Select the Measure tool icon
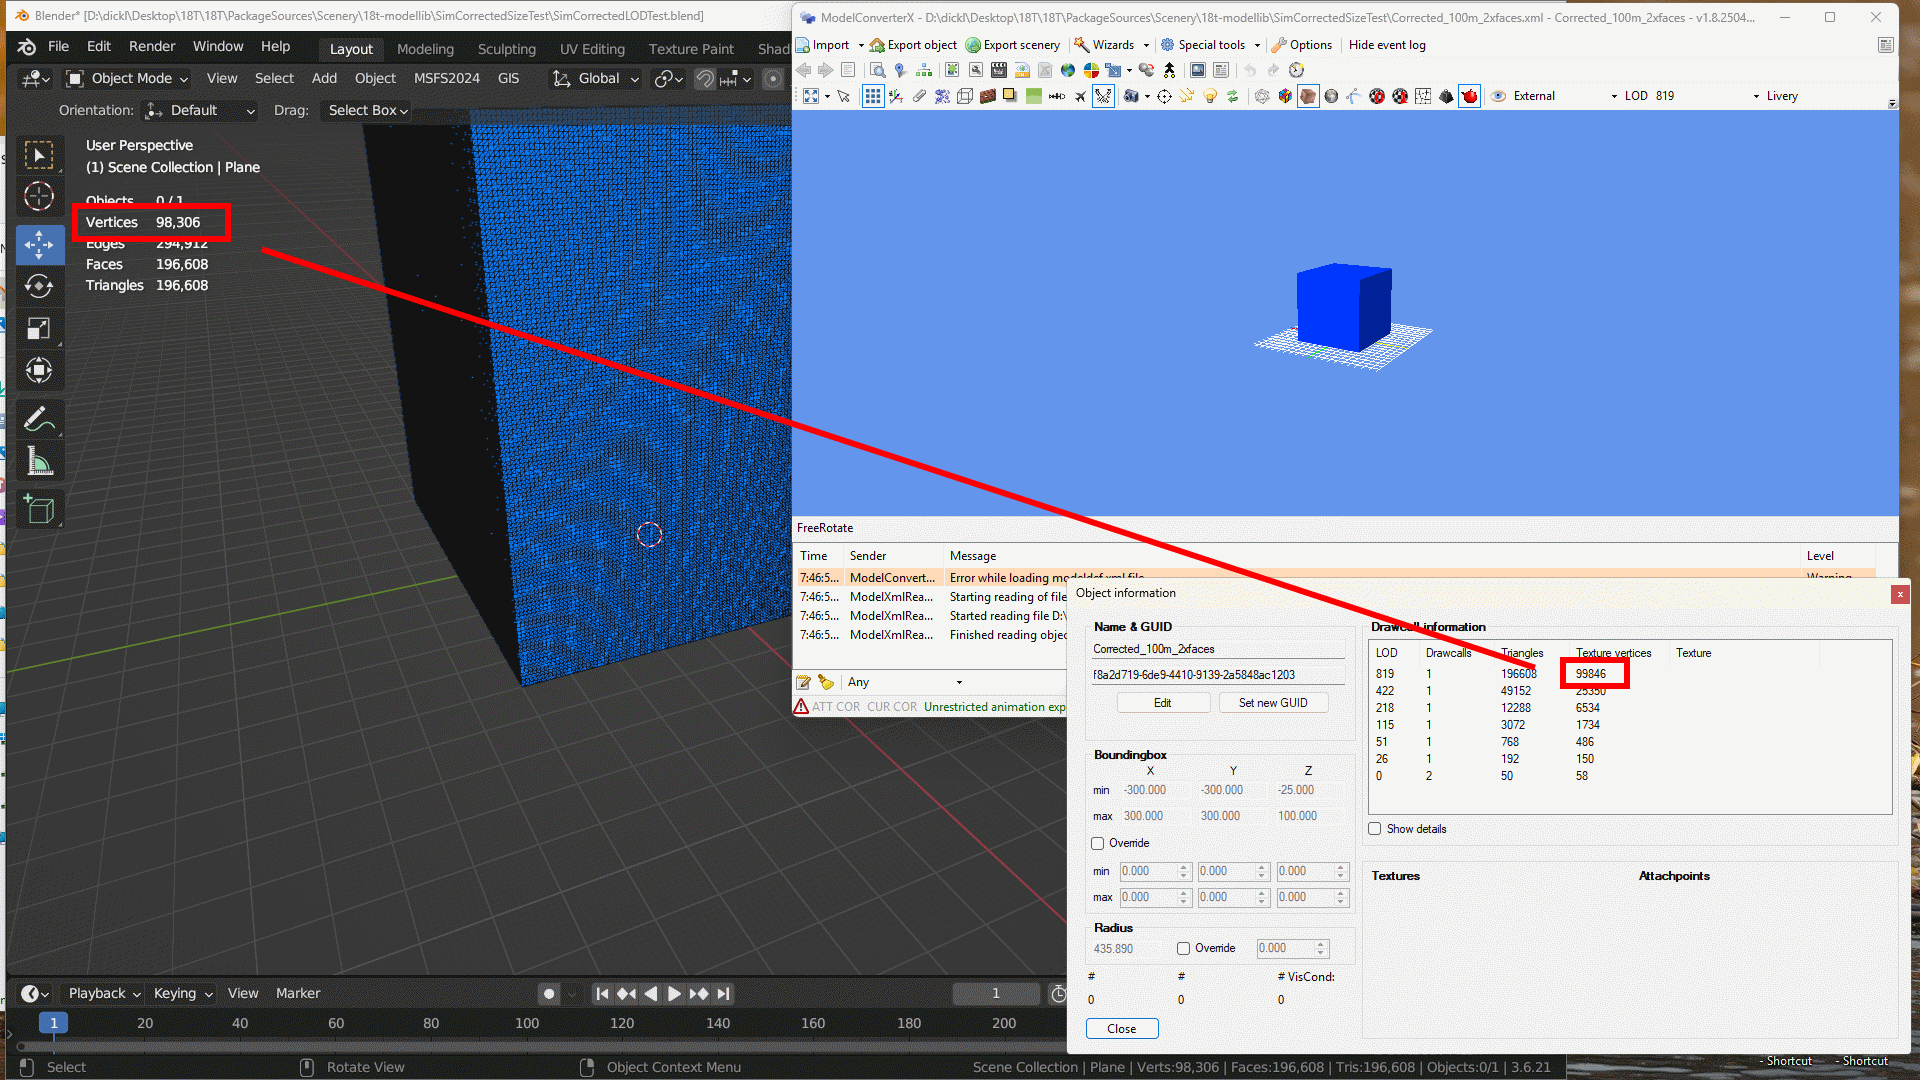This screenshot has width=1920, height=1080. pos(39,461)
